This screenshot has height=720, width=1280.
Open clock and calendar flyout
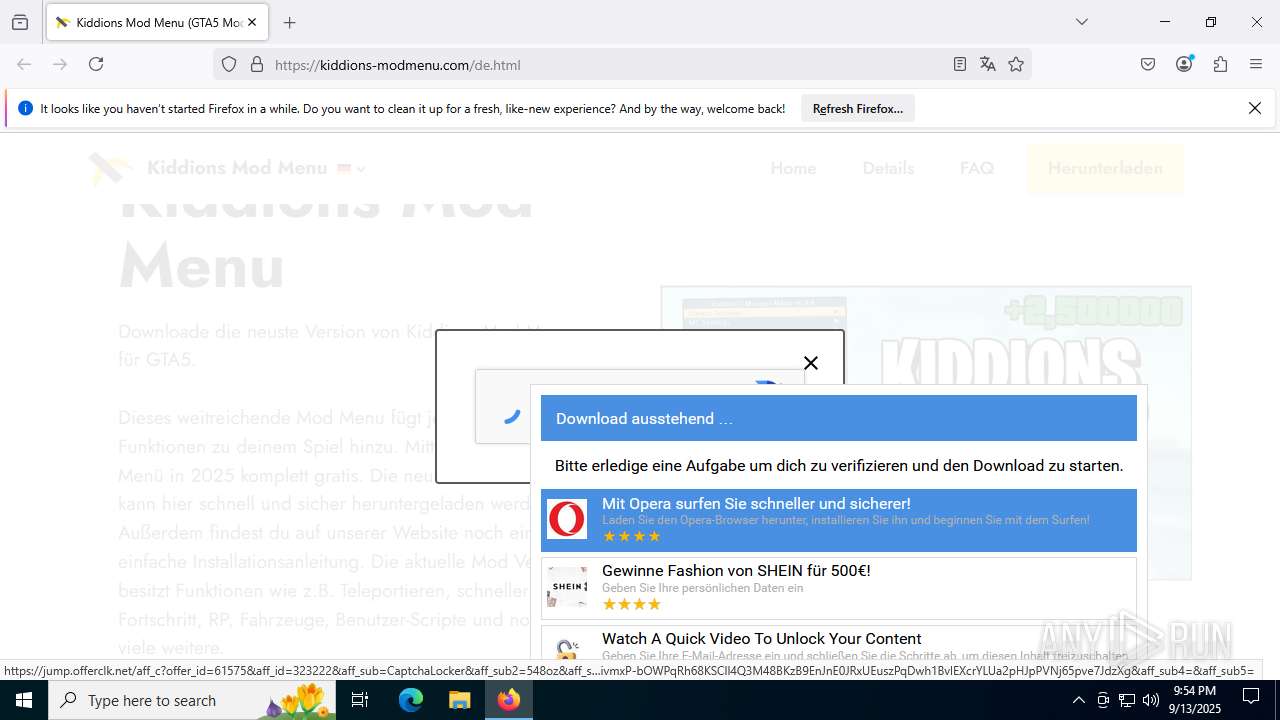click(1195, 700)
